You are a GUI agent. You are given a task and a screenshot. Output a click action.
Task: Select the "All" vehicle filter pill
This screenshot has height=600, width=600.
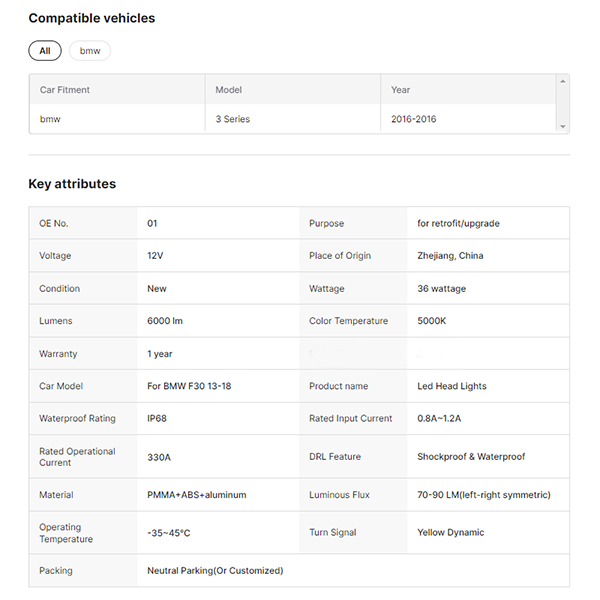click(44, 51)
